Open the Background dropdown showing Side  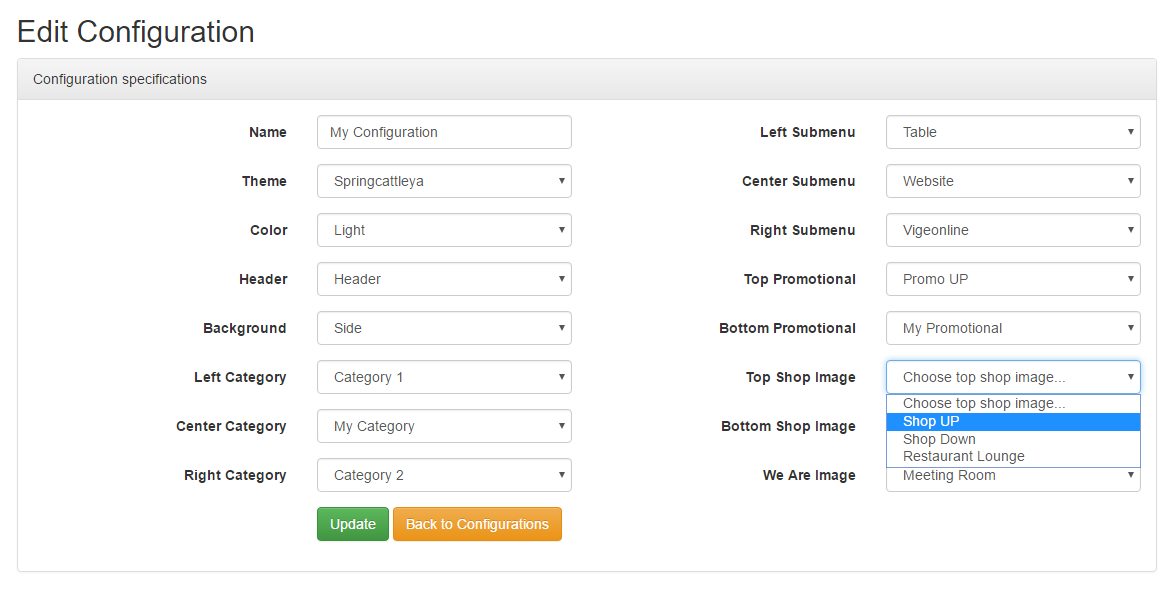(x=444, y=328)
